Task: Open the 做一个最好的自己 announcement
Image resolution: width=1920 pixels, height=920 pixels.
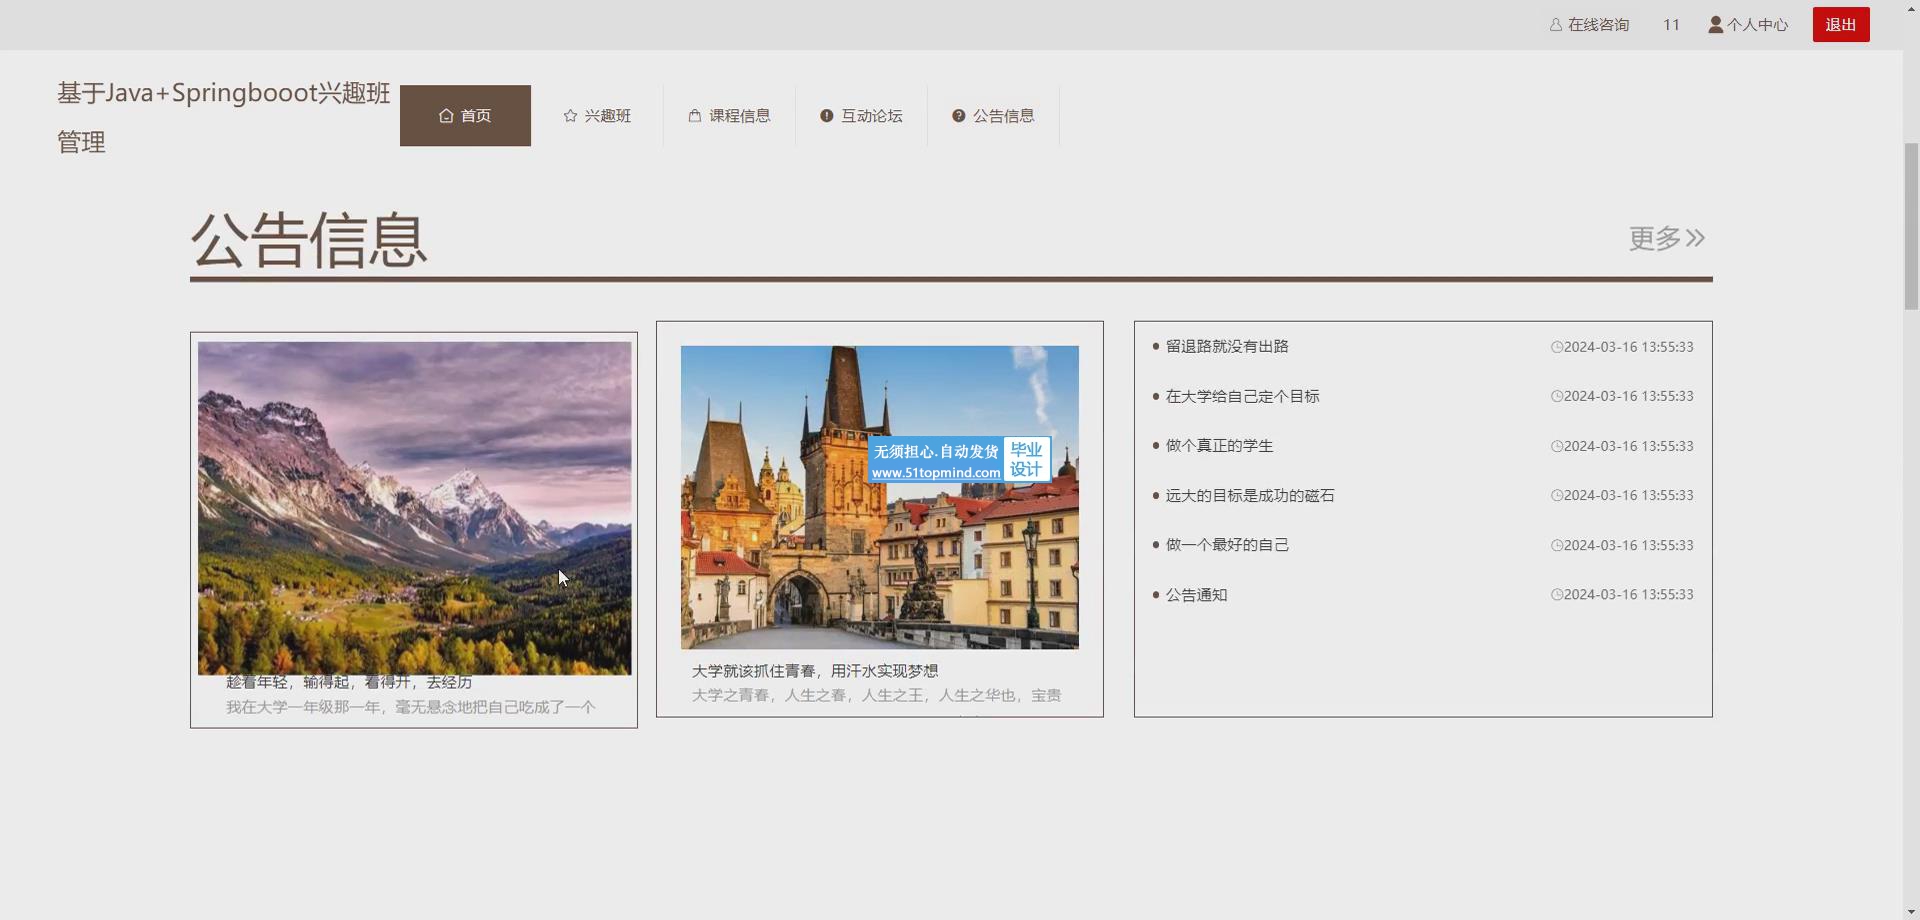Action: pos(1227,545)
